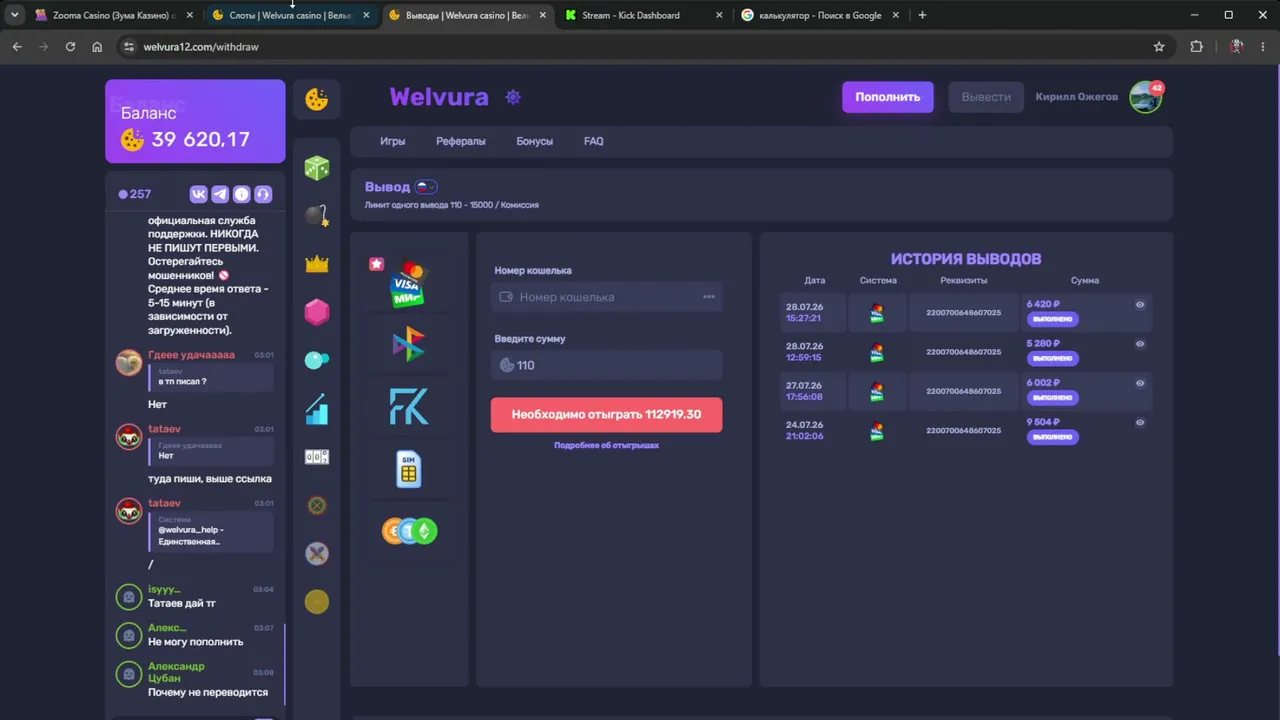Reload the page in the browser
The width and height of the screenshot is (1280, 720).
pyautogui.click(x=70, y=46)
